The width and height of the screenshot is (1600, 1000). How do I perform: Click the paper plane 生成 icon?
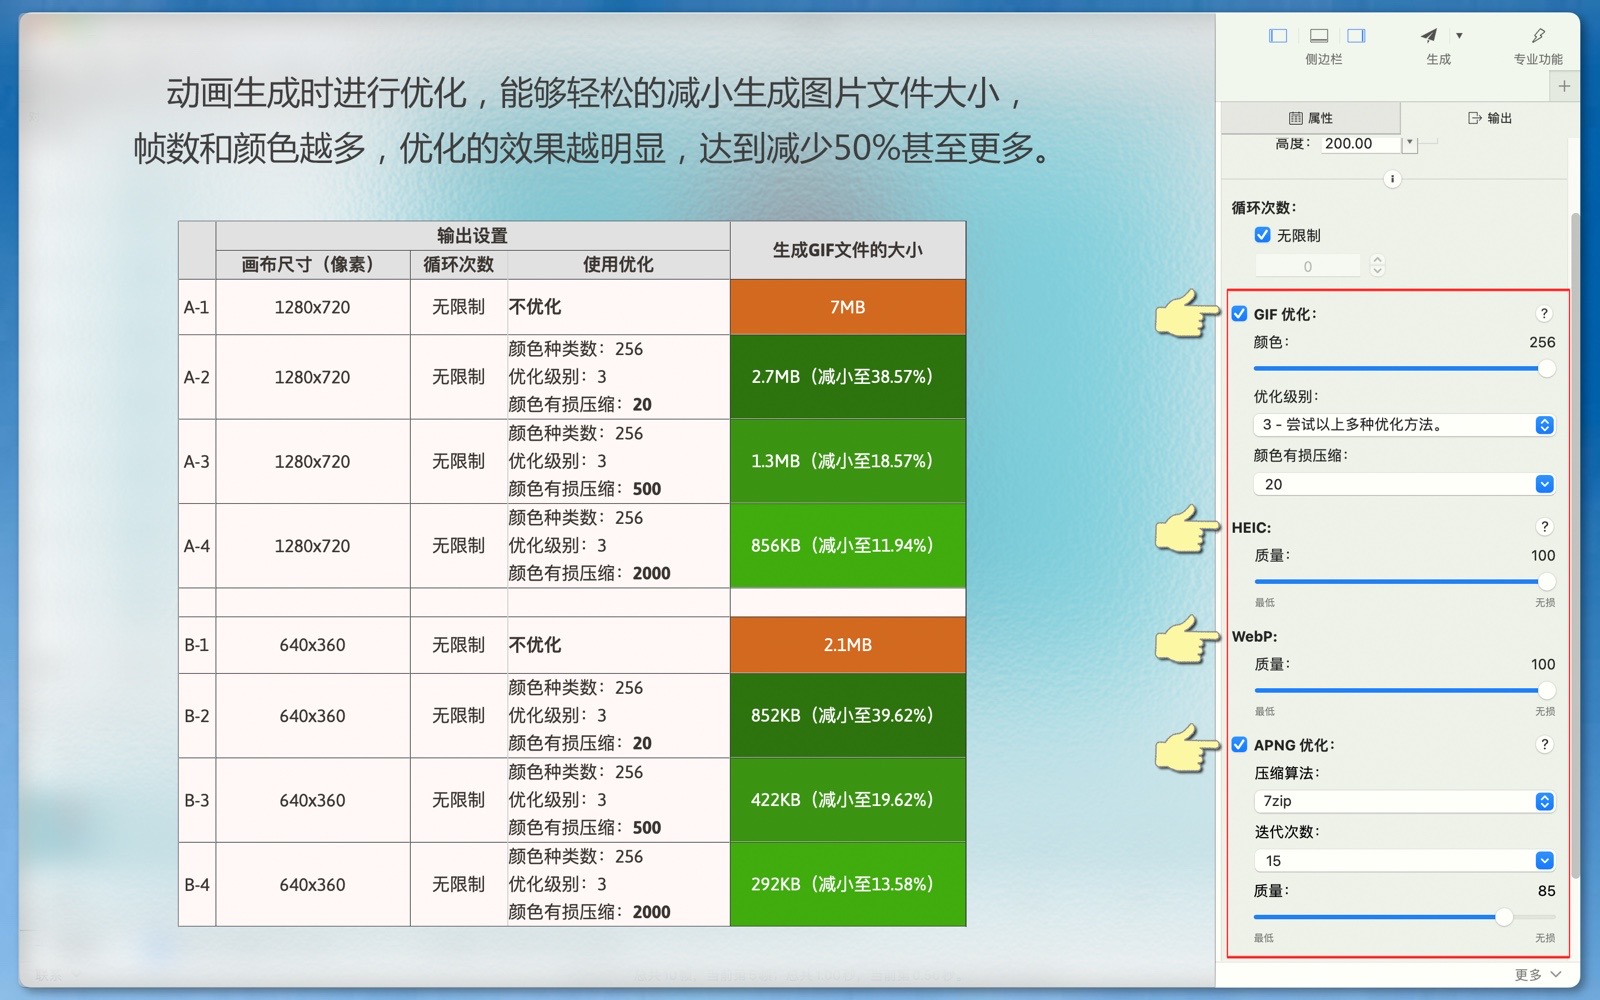point(1429,36)
